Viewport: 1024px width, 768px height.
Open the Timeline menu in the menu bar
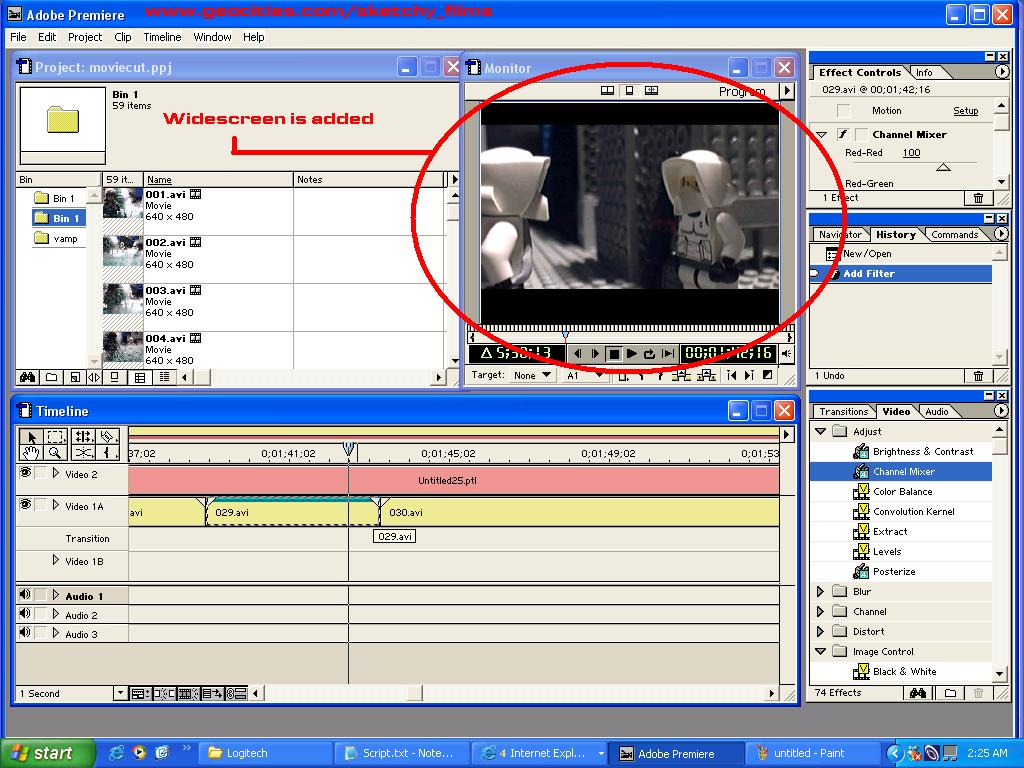162,37
